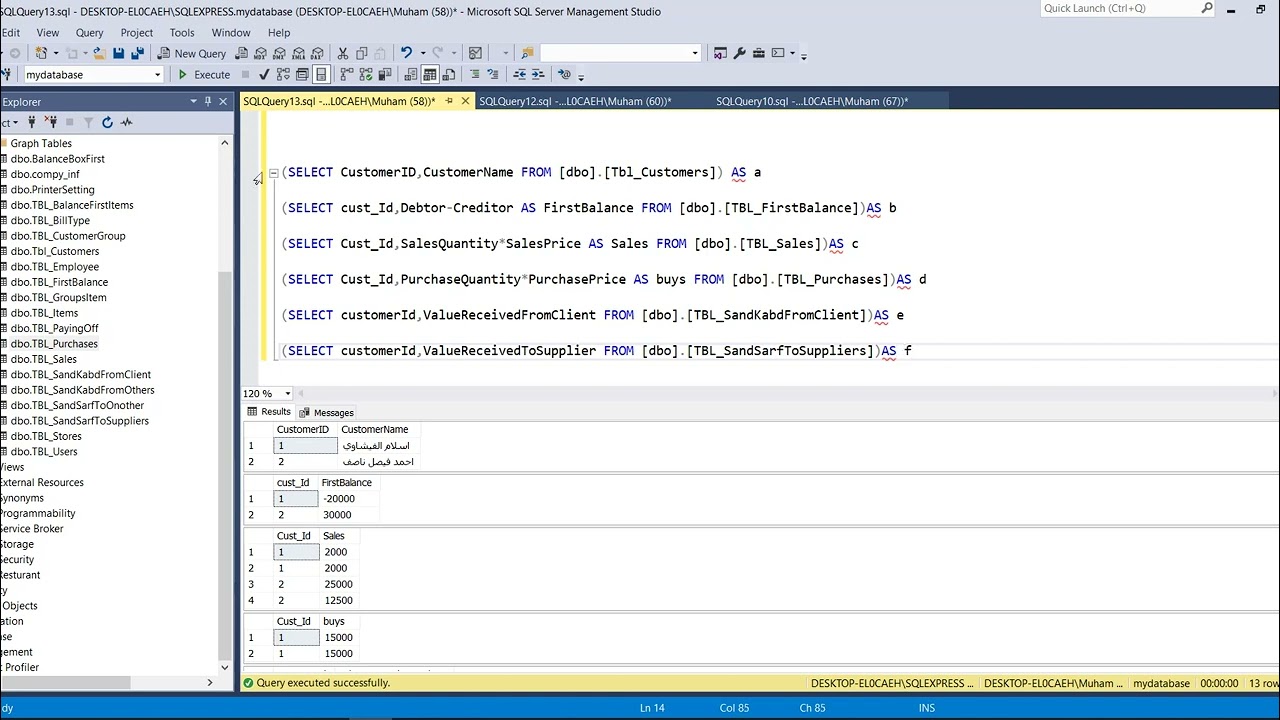Open Properties with wrench icon
The image size is (1280, 720).
(739, 53)
